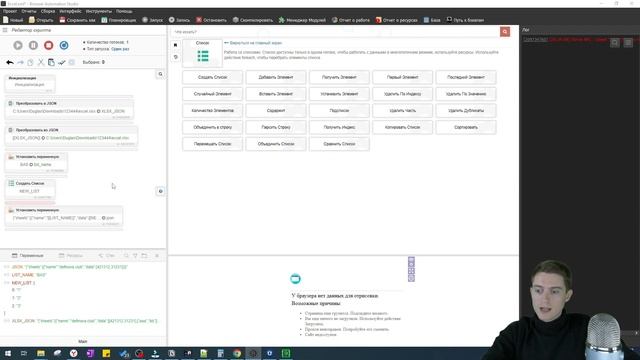The height and width of the screenshot is (360, 640).
Task: Click the green list icon under Список
Action: pyautogui.click(x=203, y=56)
